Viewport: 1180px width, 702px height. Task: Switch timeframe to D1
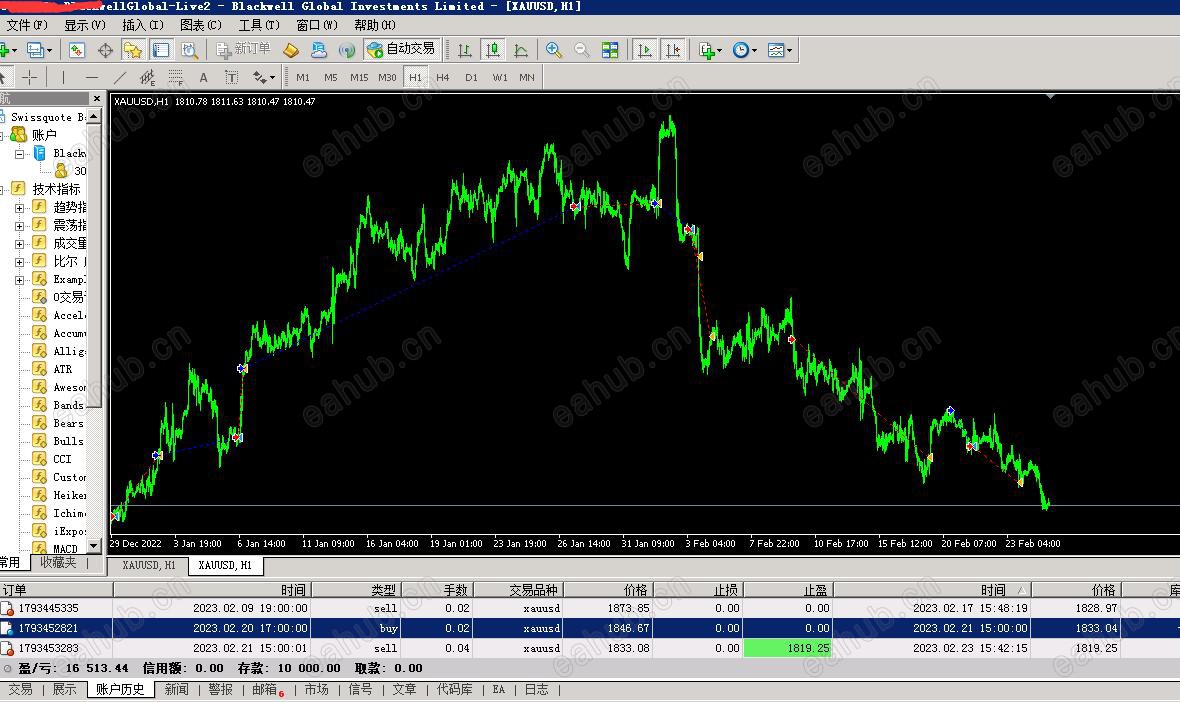[471, 77]
